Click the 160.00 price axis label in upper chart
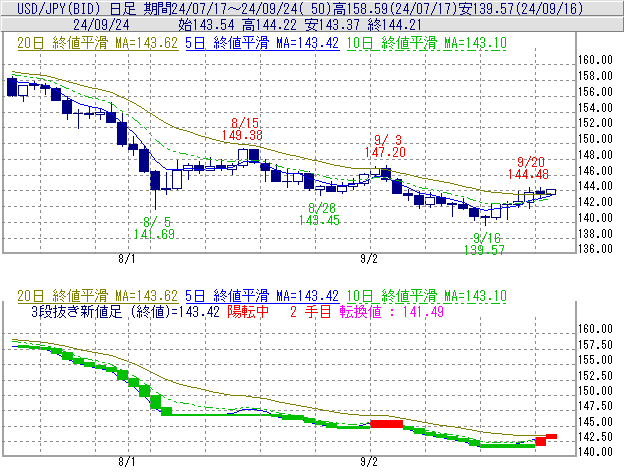 (595, 60)
